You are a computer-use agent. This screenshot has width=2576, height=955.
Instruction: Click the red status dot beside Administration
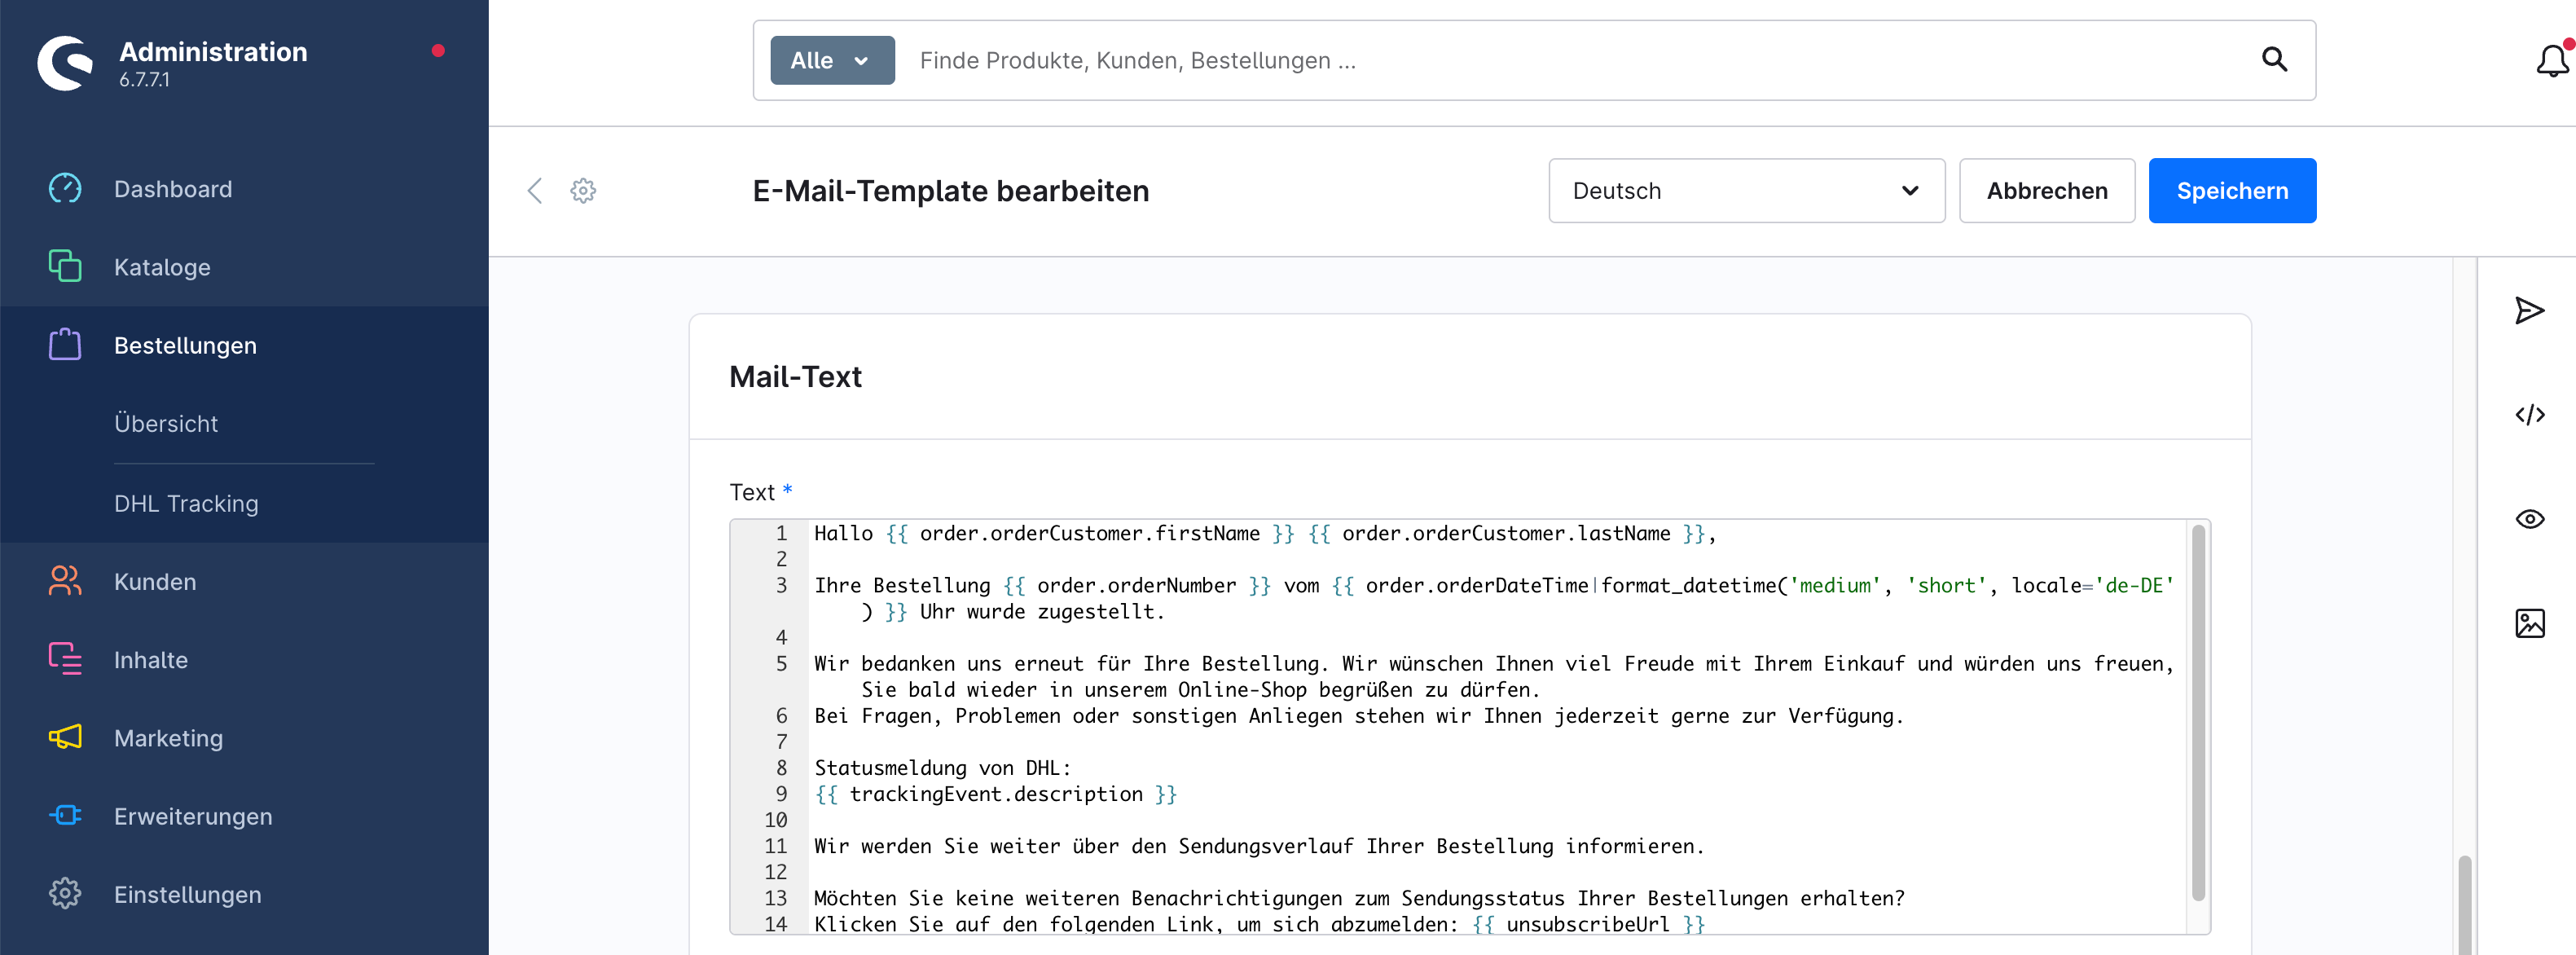click(x=438, y=51)
